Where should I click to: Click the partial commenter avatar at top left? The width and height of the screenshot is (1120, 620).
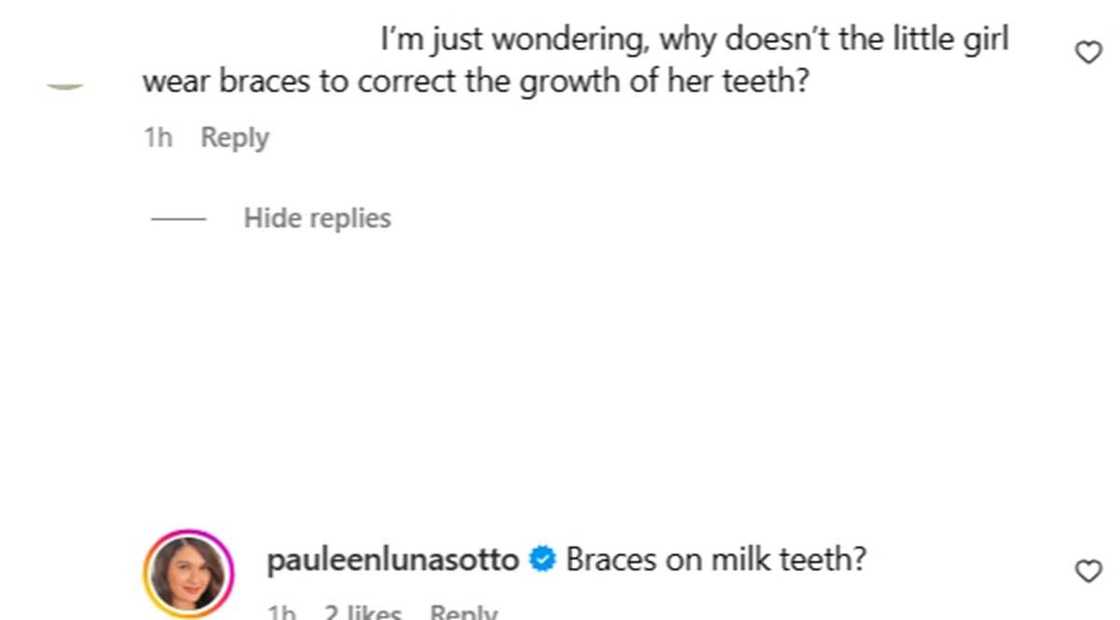click(x=66, y=87)
